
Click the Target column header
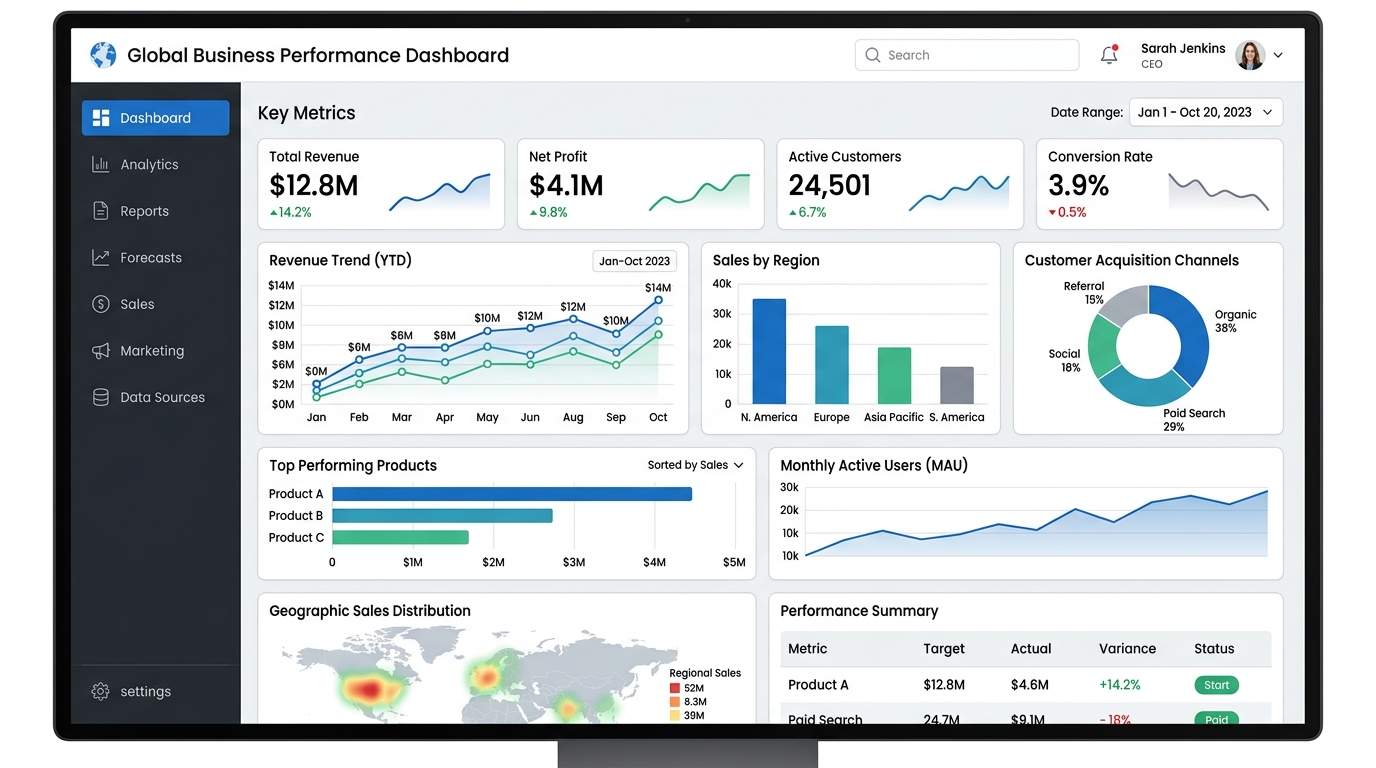944,649
